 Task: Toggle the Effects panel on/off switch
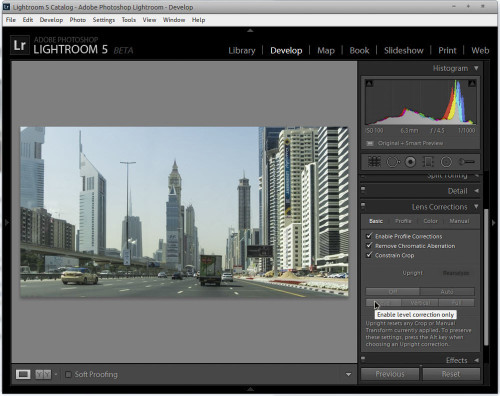(363, 359)
